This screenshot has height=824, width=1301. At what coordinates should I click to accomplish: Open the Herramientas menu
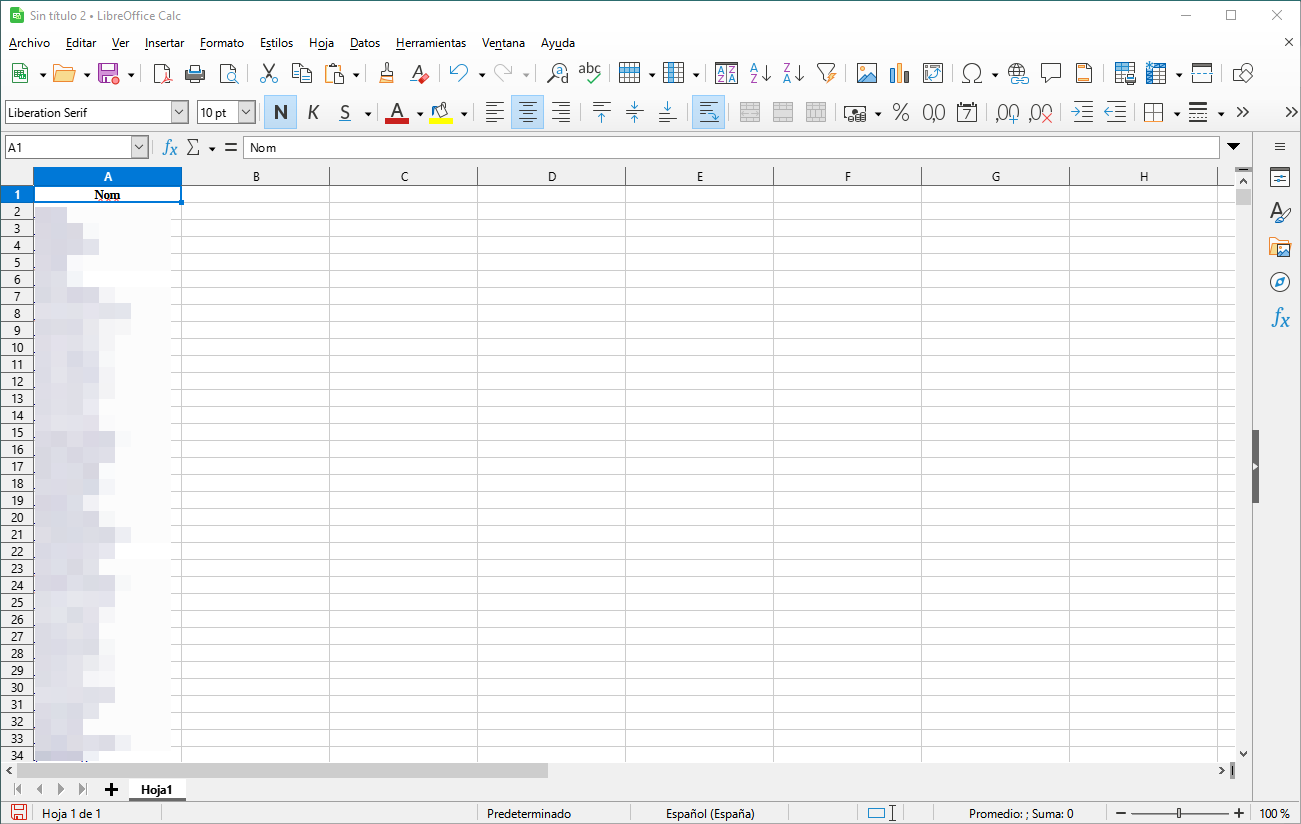(x=431, y=43)
